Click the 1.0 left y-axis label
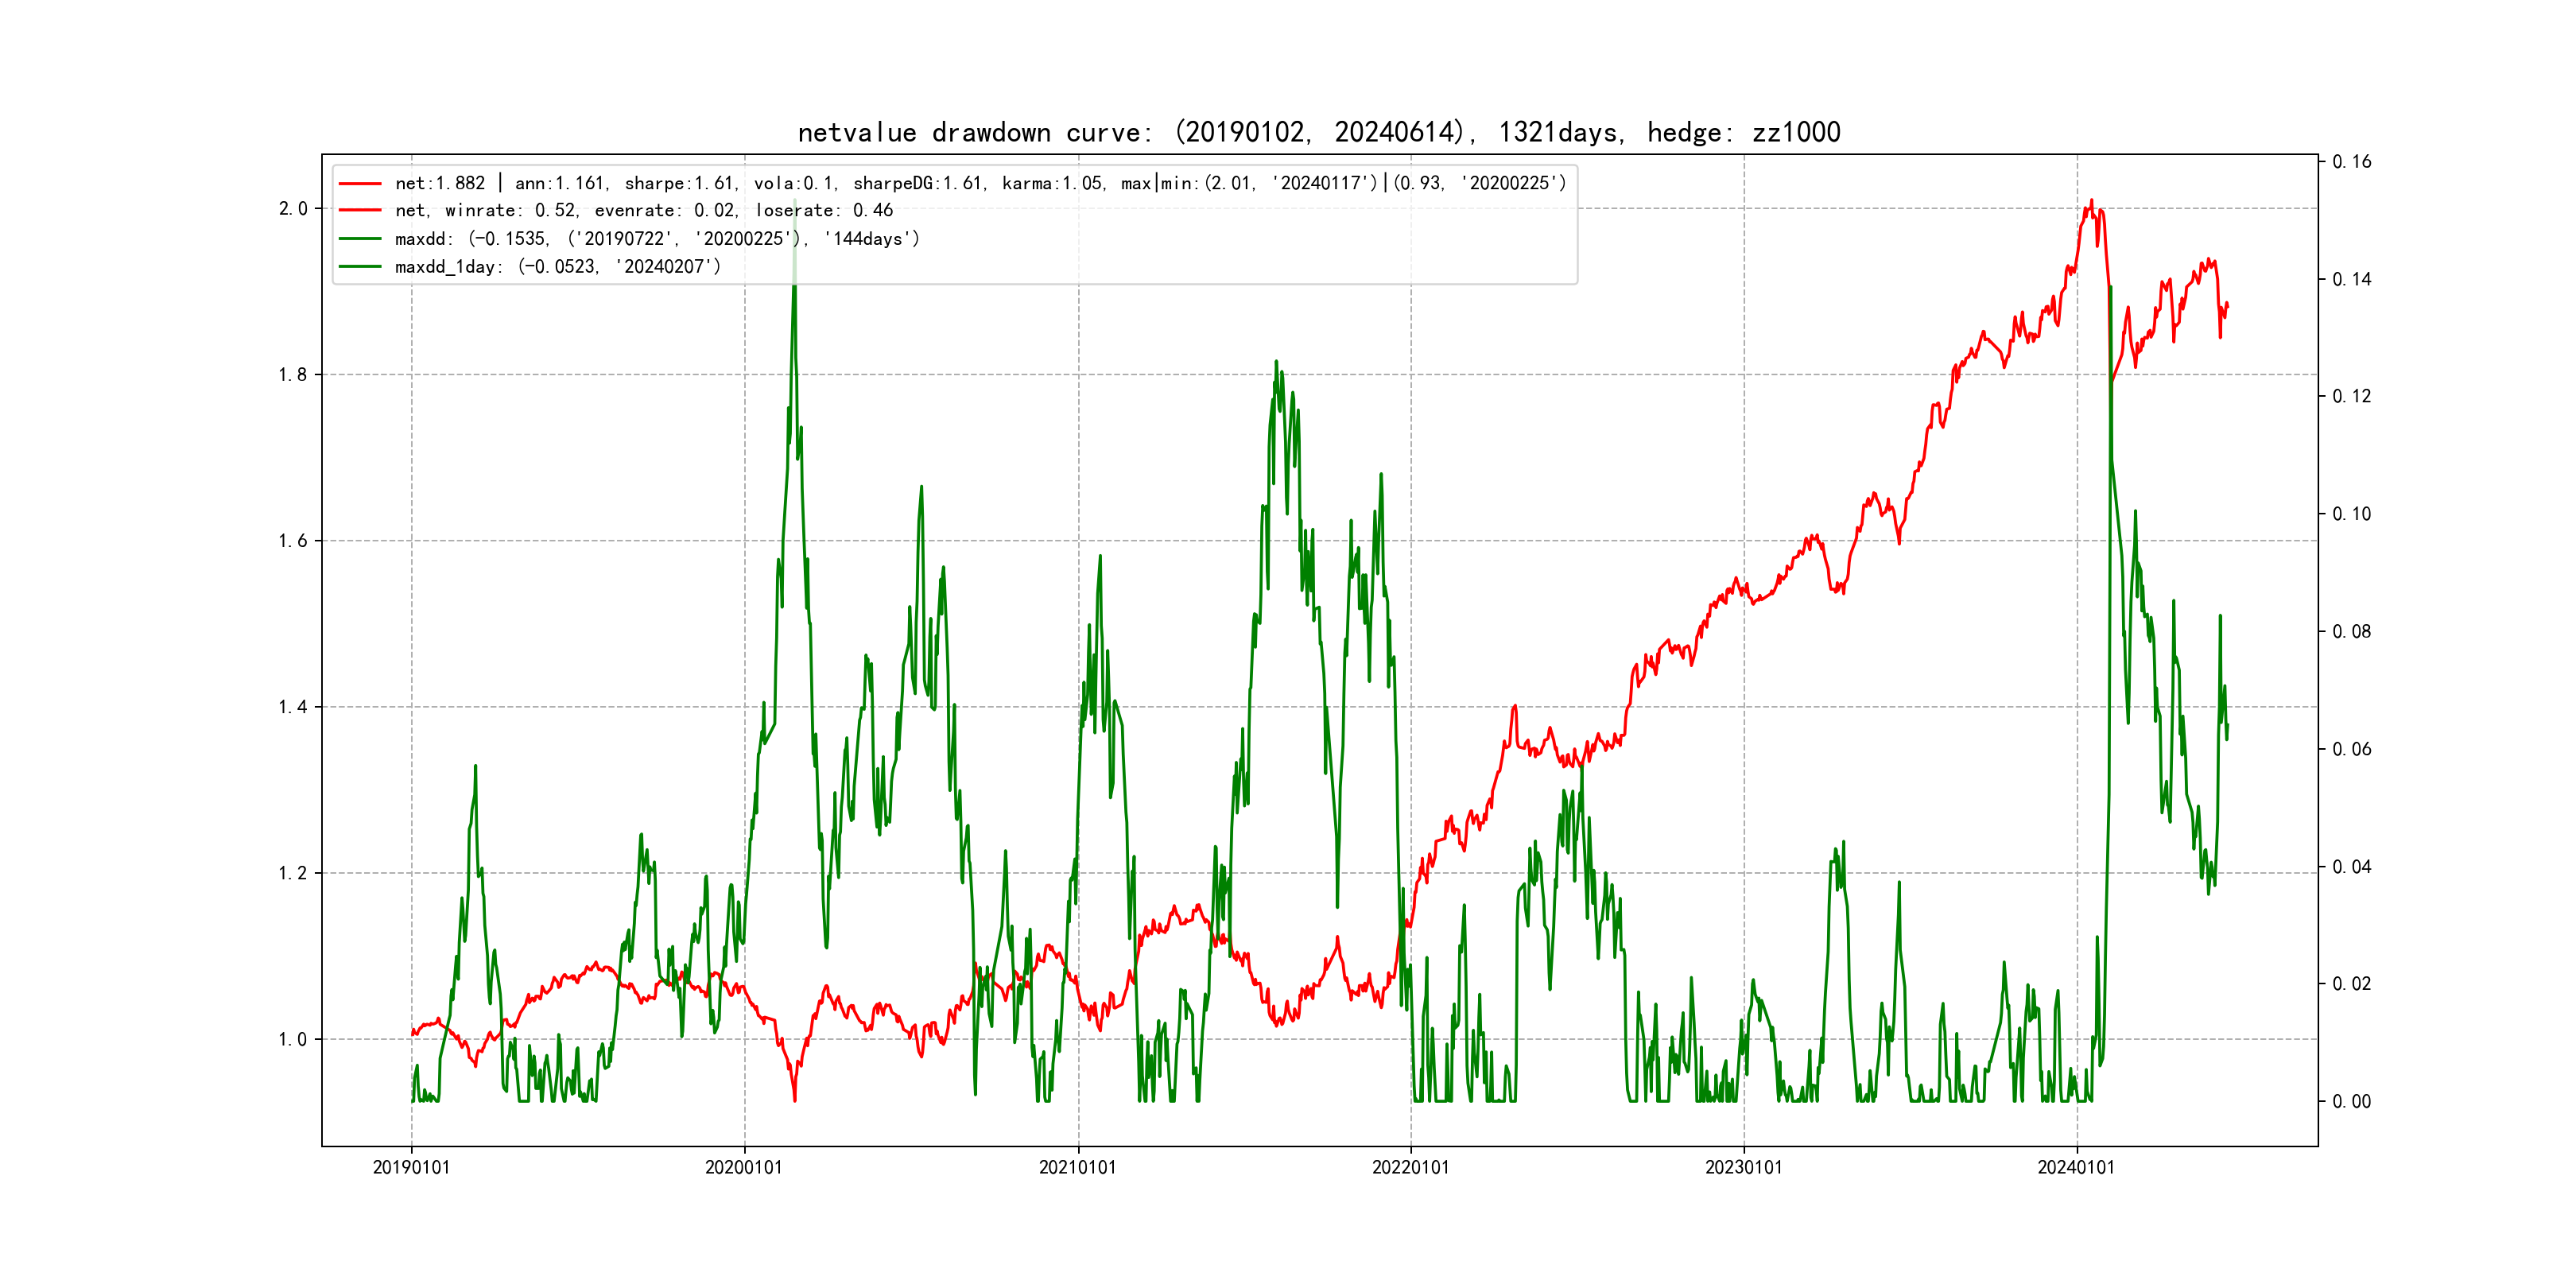This screenshot has width=2576, height=1288. 292,1040
